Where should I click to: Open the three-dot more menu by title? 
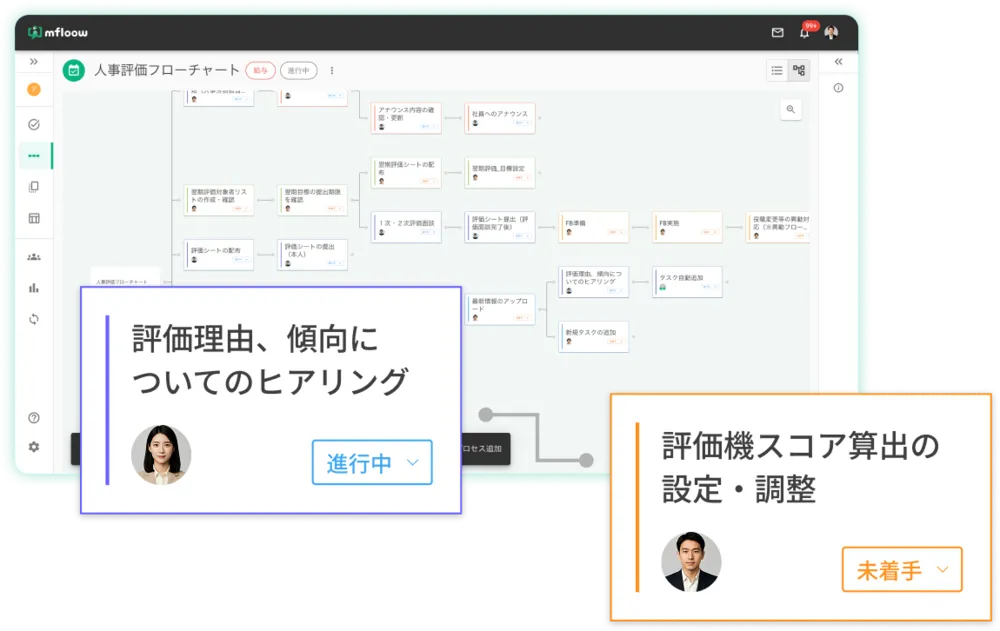(332, 70)
